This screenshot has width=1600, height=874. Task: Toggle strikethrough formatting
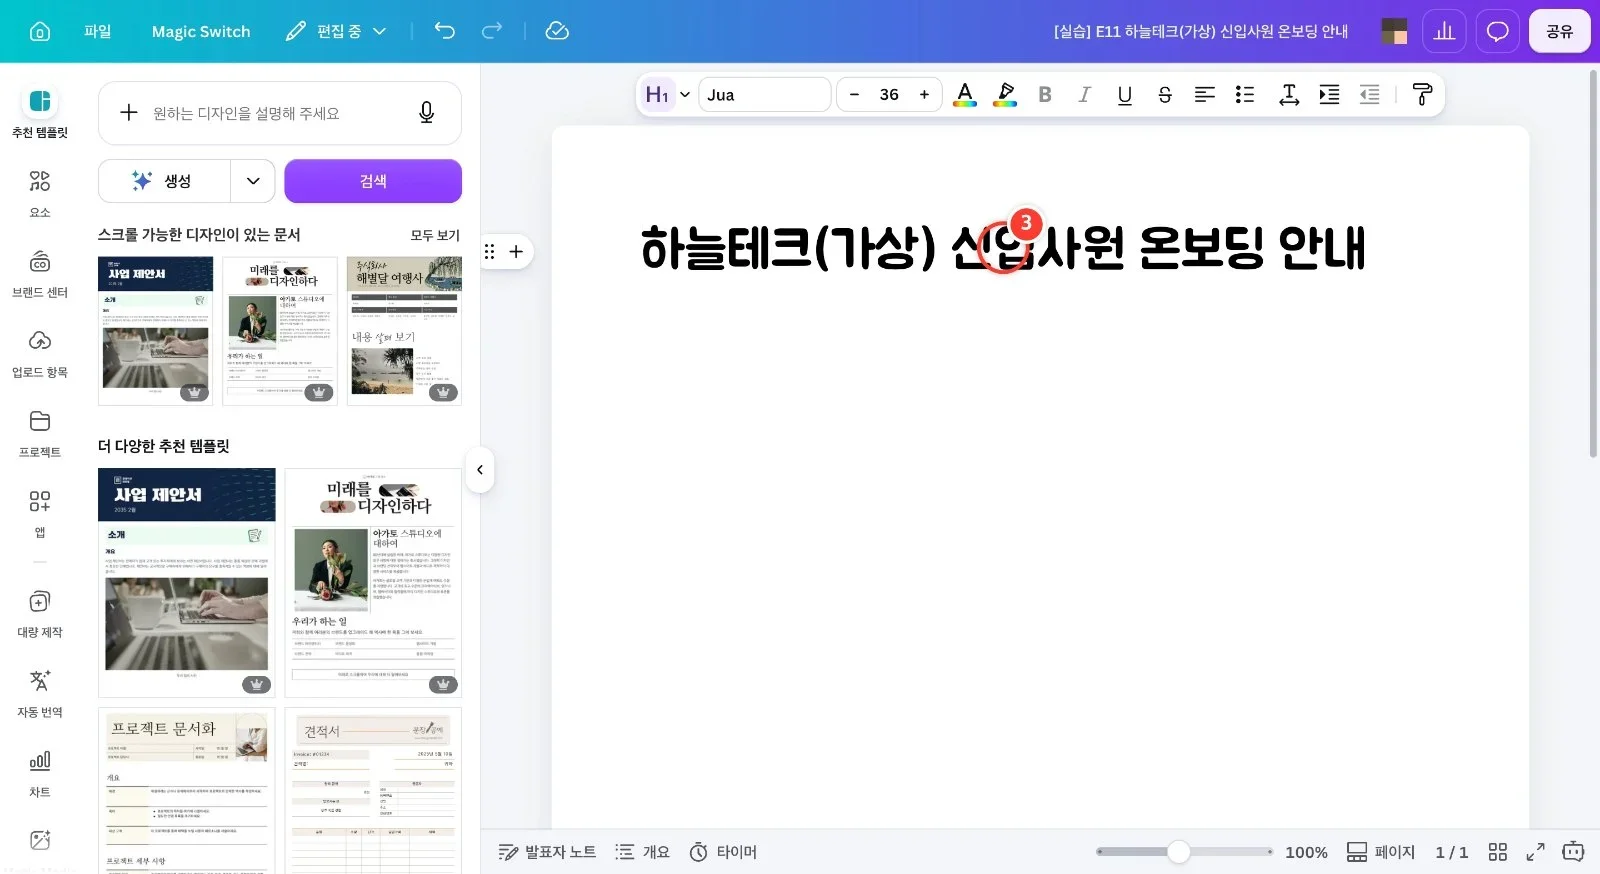pos(1165,95)
